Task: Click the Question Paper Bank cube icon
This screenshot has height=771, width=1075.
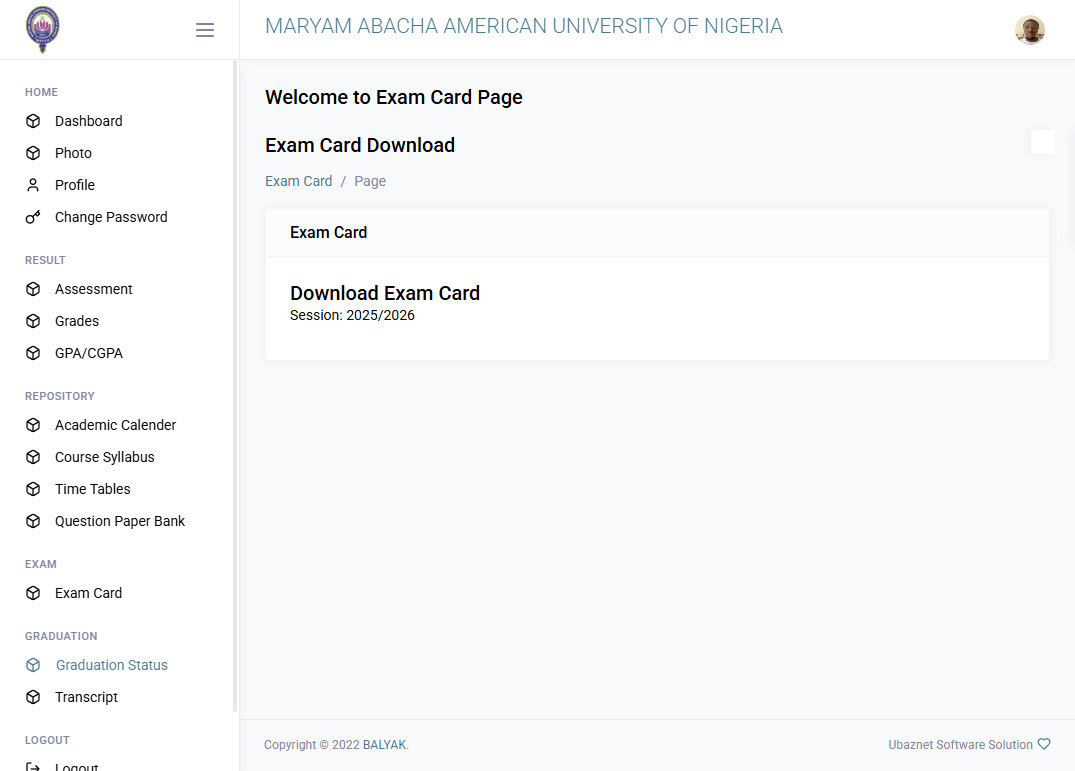Action: point(33,521)
